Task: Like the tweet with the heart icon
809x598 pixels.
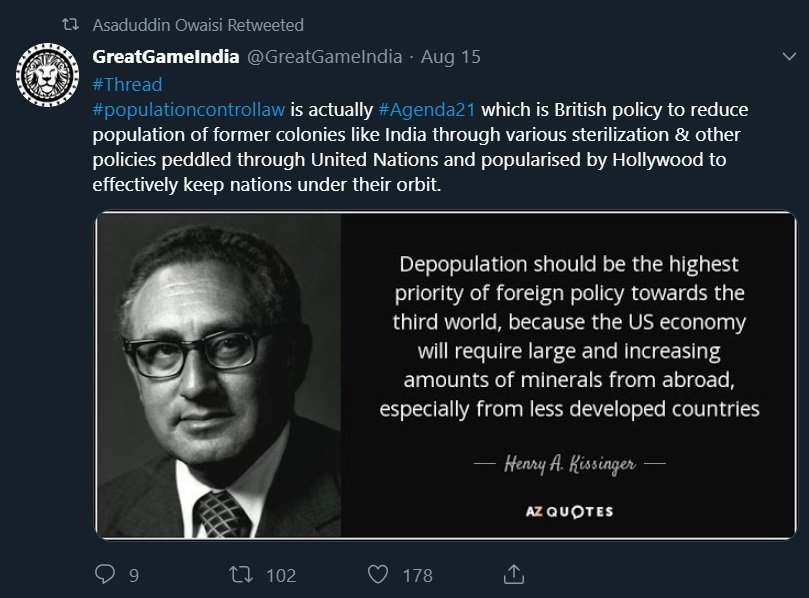Action: click(x=377, y=574)
